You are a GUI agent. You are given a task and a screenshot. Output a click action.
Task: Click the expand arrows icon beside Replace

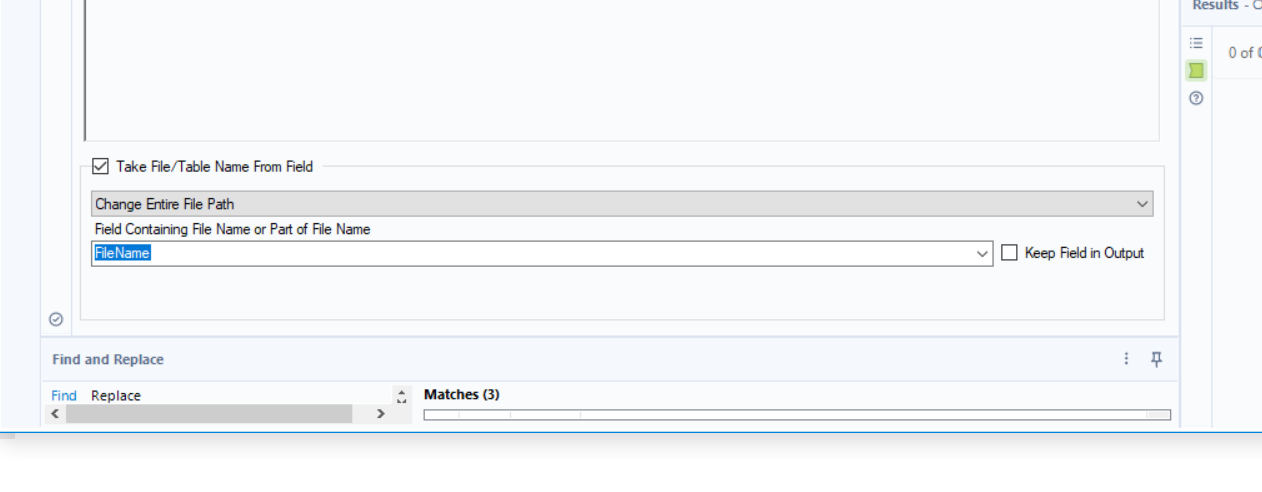point(402,396)
